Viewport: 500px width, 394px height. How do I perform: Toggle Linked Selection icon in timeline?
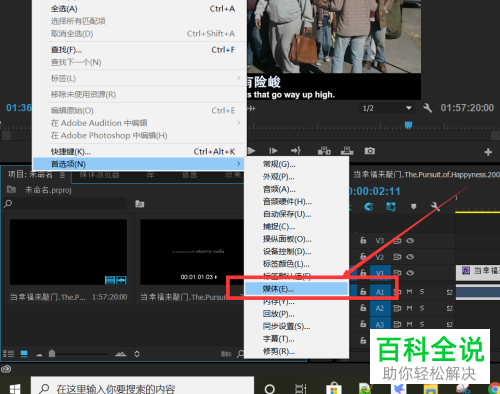pyautogui.click(x=391, y=207)
